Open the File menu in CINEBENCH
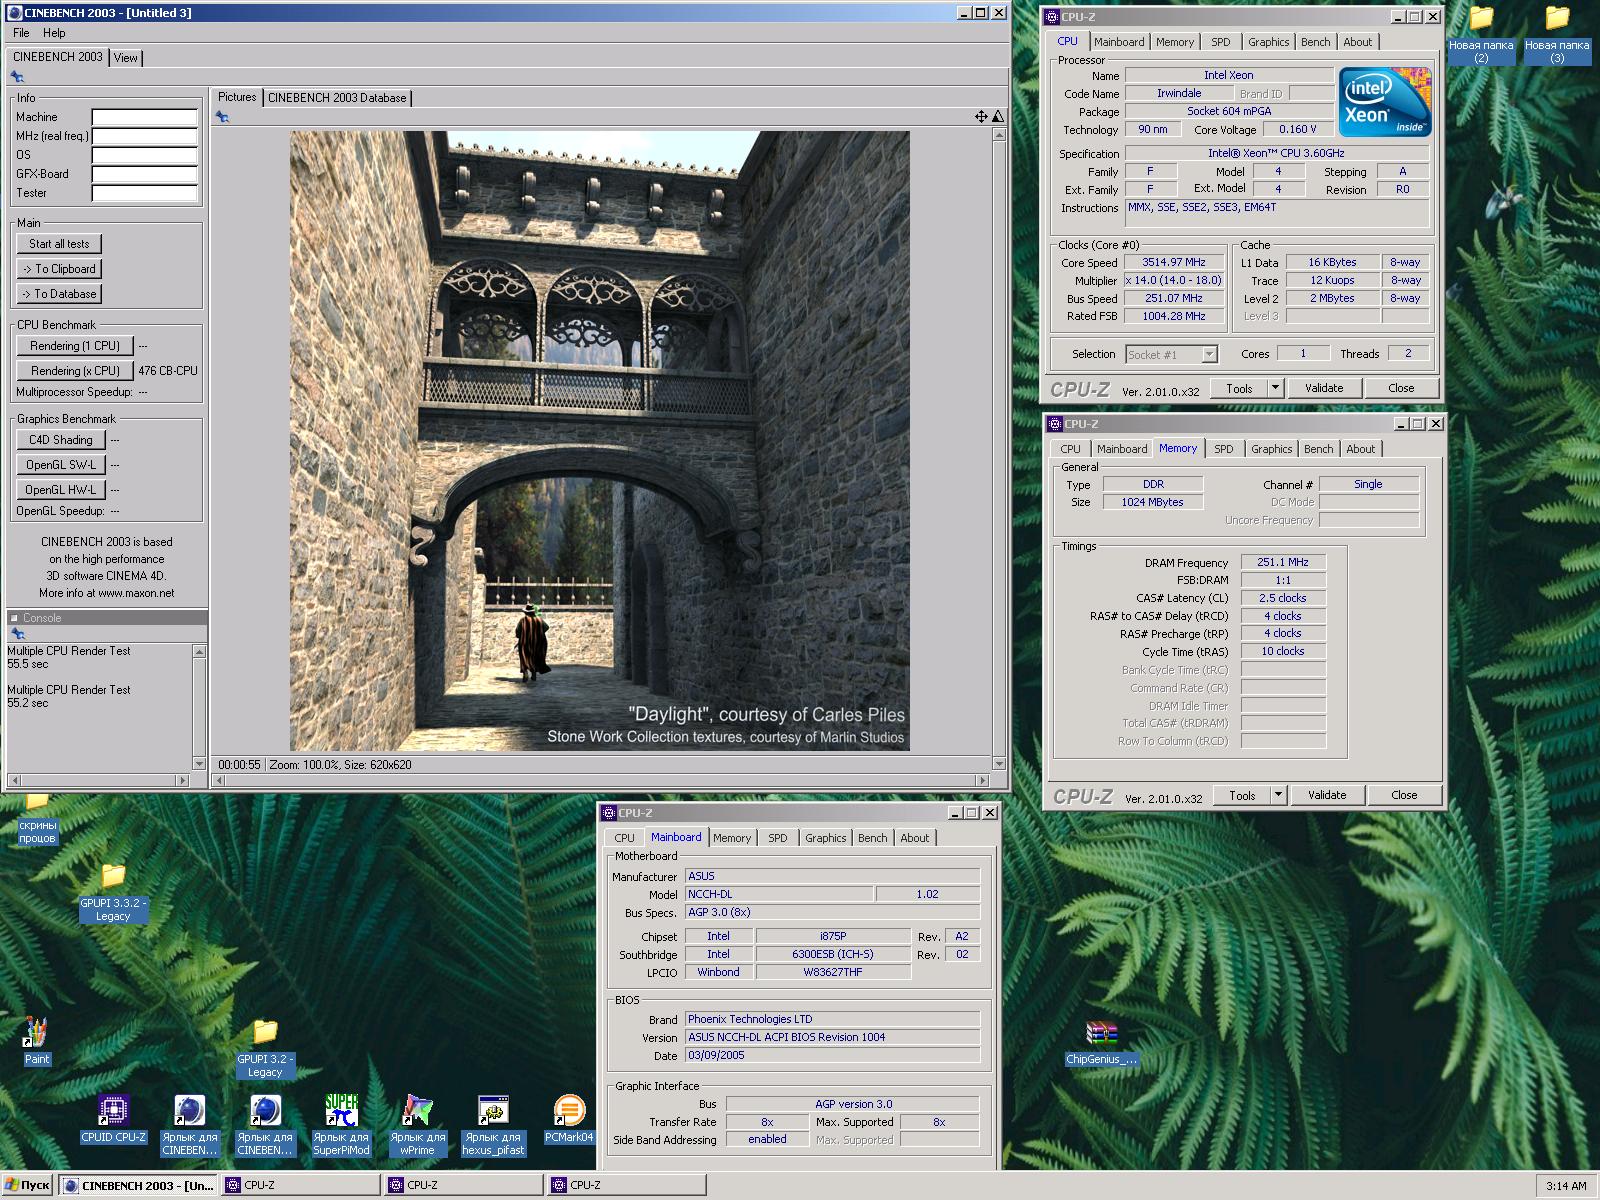Screen dimensions: 1600x1200 pos(21,33)
